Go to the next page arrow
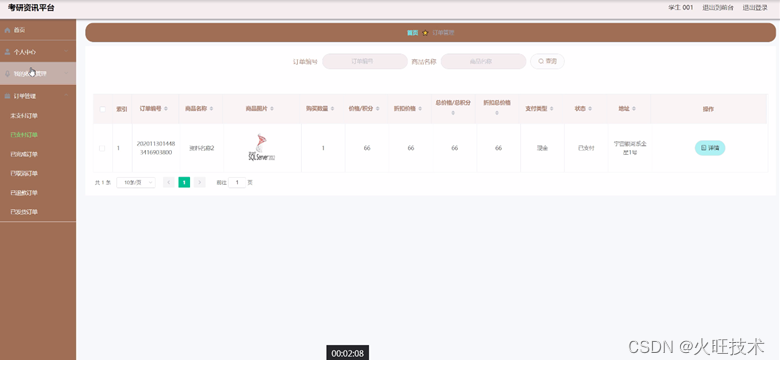This screenshot has height=365, width=780. pyautogui.click(x=199, y=182)
